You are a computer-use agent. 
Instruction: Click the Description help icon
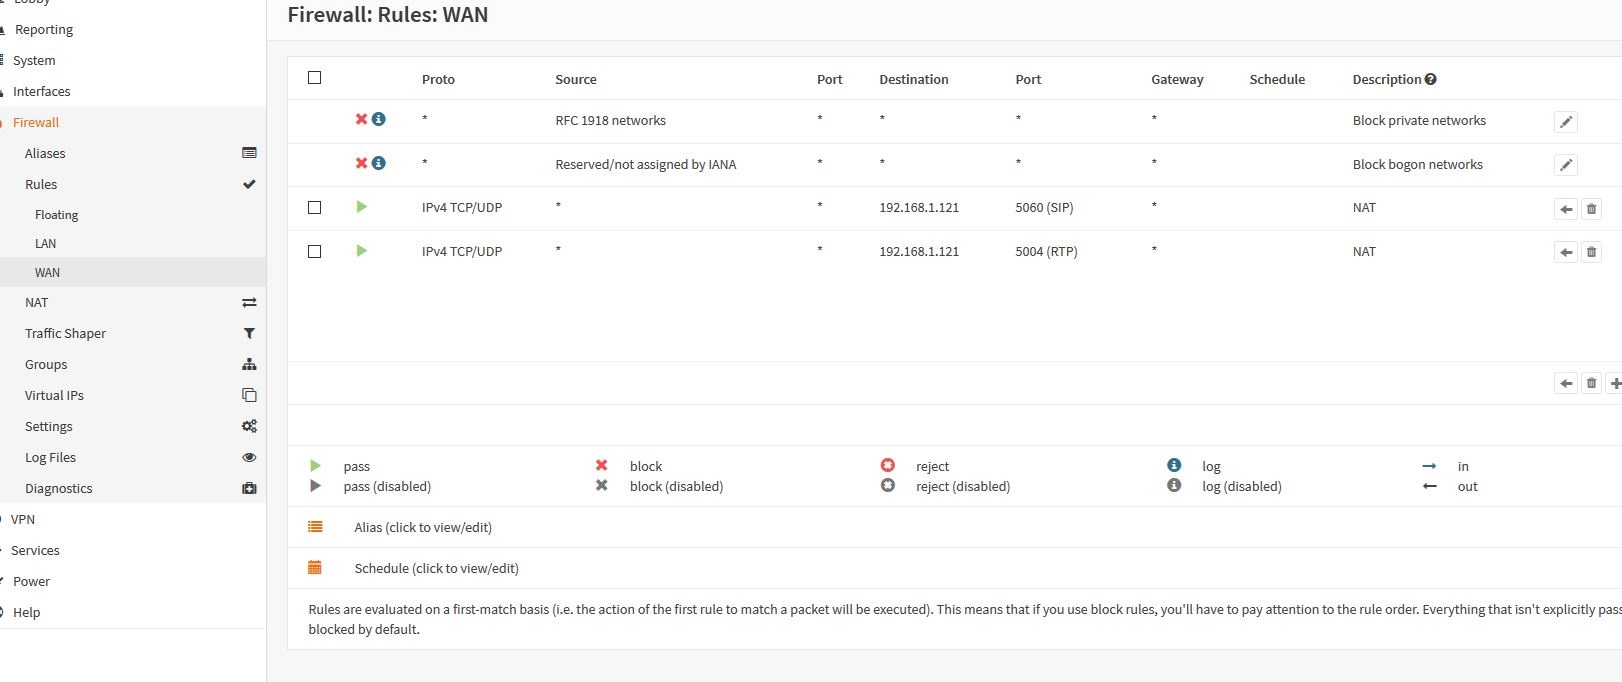(1430, 79)
